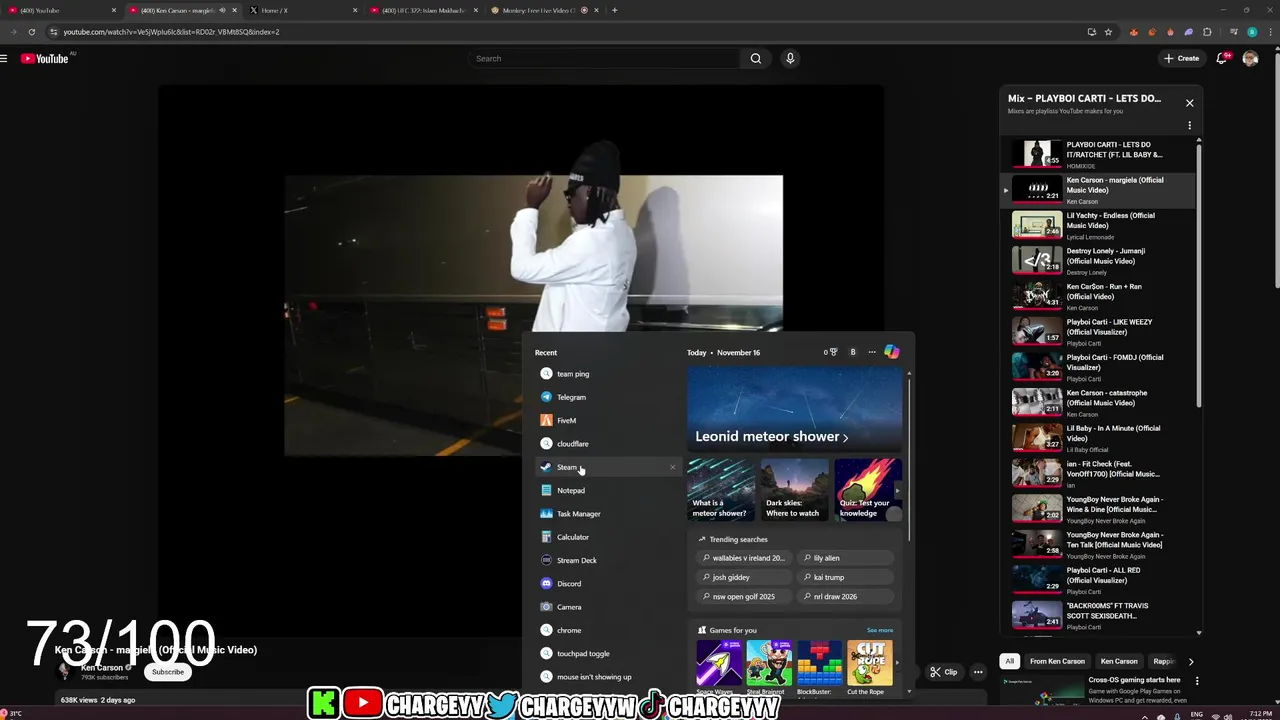Screen dimensions: 1280x720
Task: Launch Steam from recent list
Action: coord(606,467)
